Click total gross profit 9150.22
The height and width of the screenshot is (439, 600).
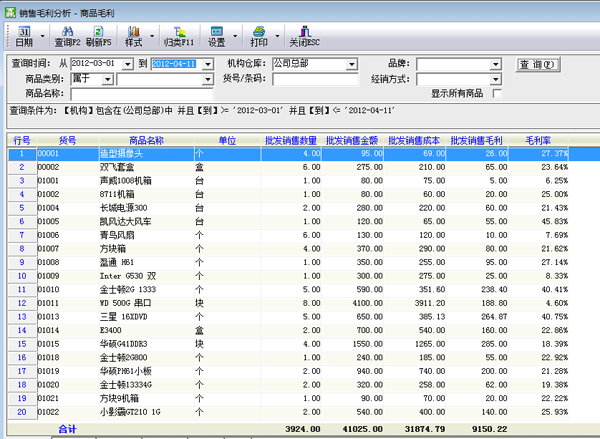click(489, 429)
